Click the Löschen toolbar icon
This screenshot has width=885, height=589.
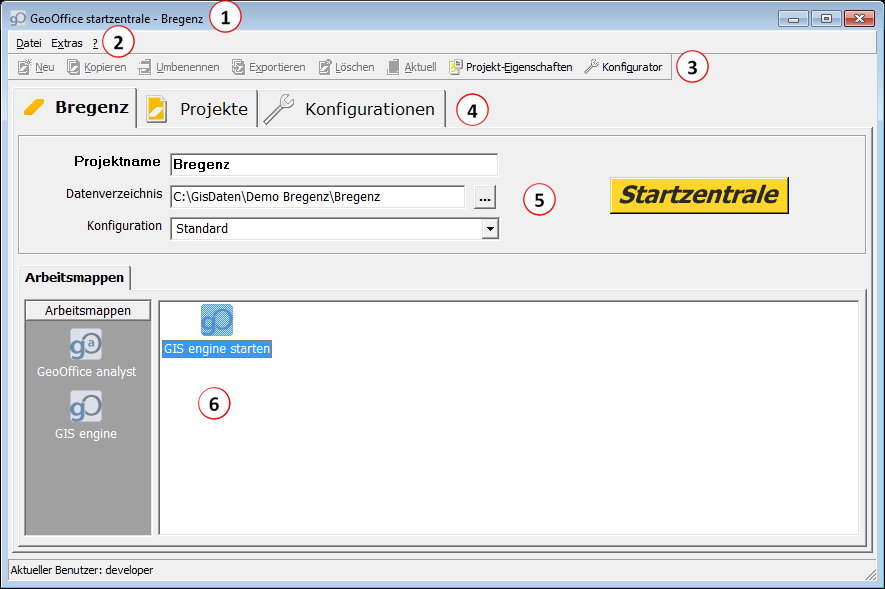point(325,67)
